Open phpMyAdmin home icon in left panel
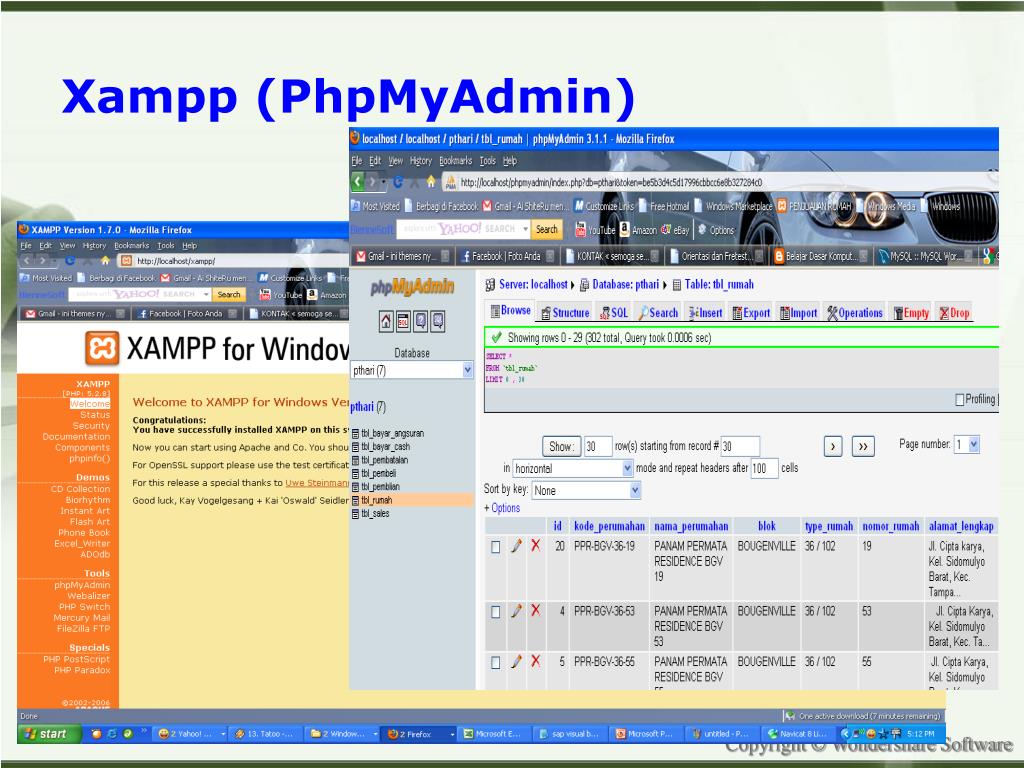The height and width of the screenshot is (768, 1024). coord(386,321)
